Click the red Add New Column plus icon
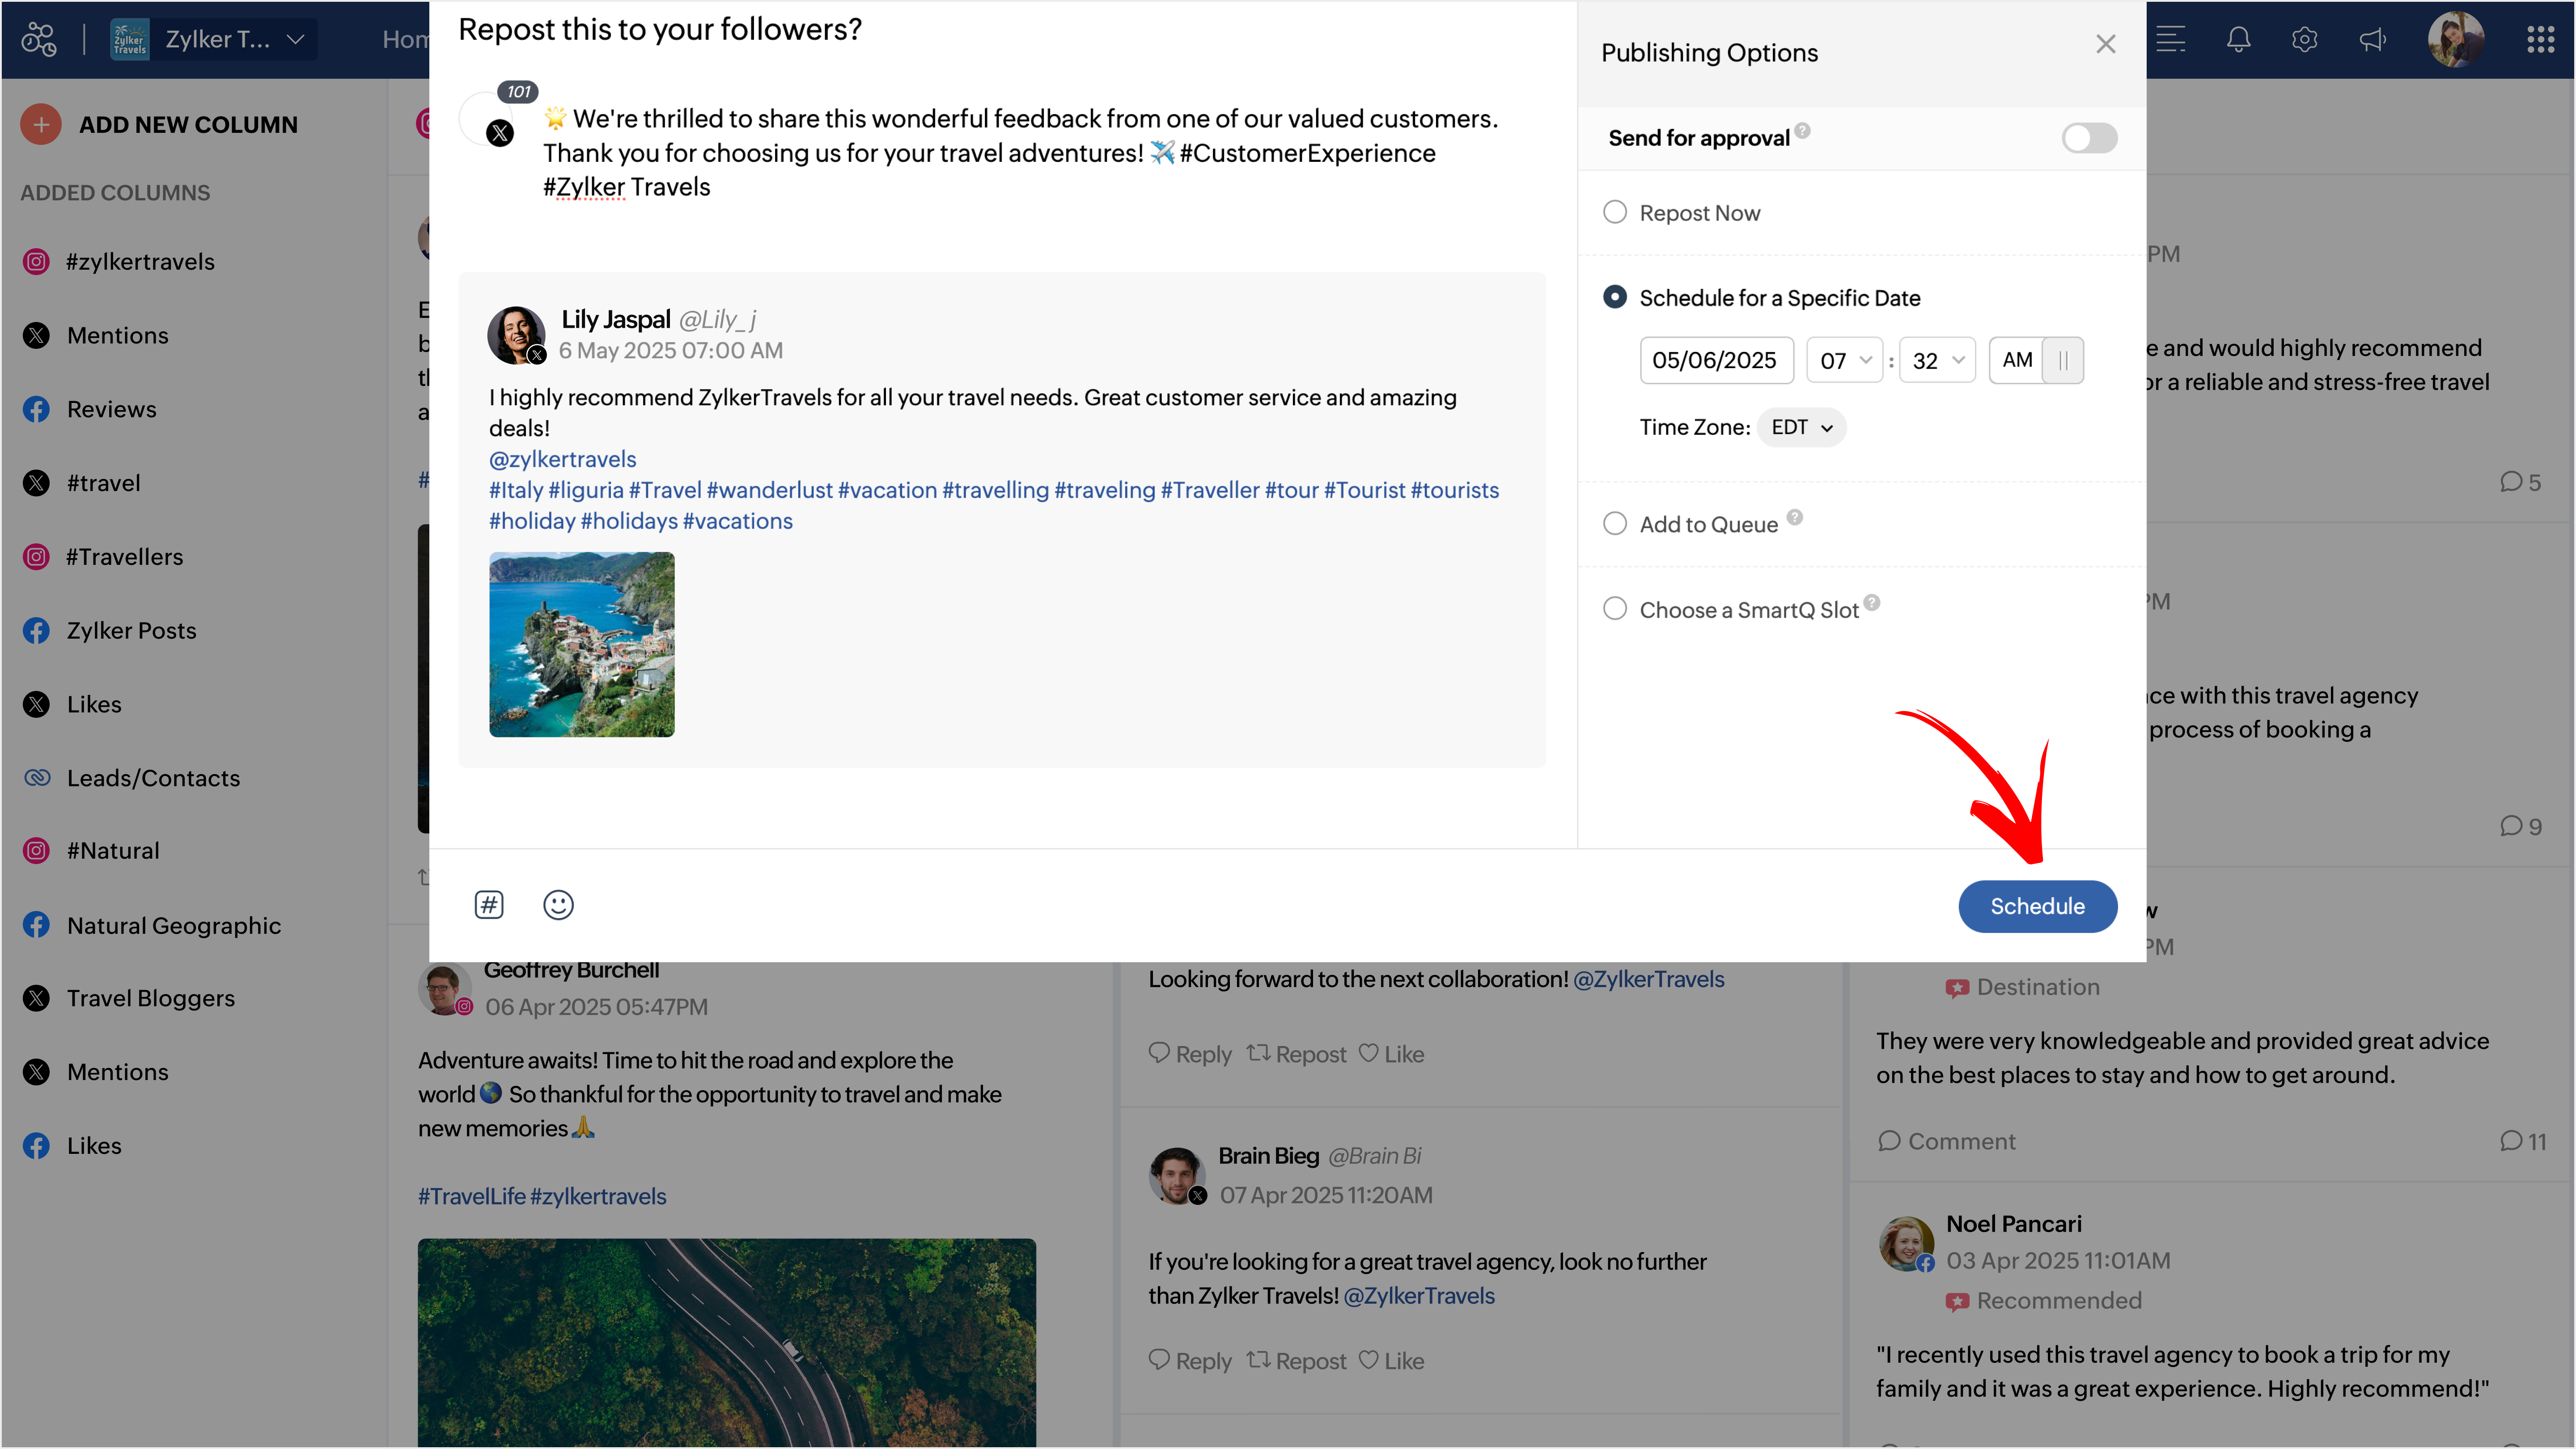Viewport: 2576px width, 1449px height. coord(41,124)
